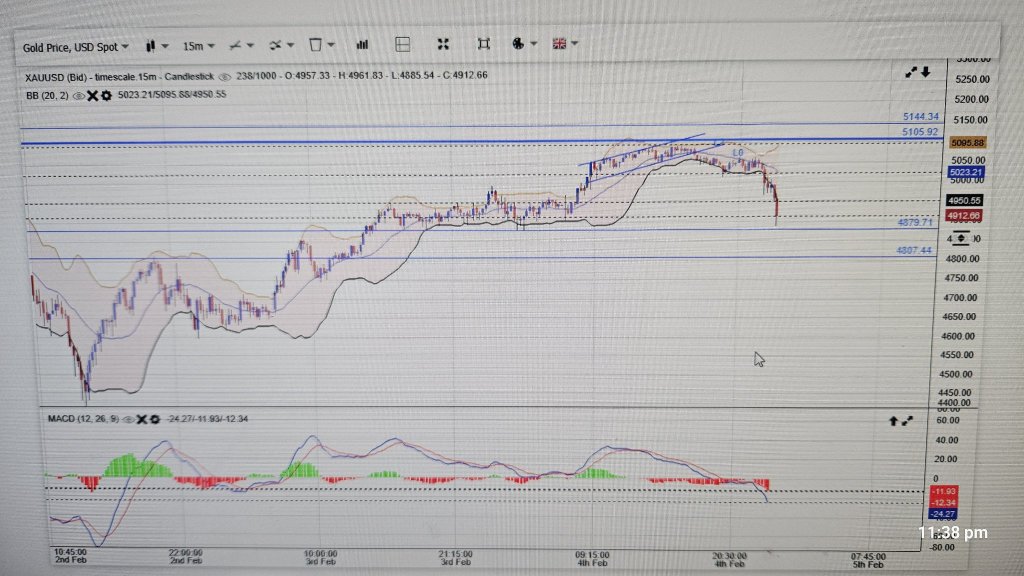Open MACD (12, 26, 9) settings gear
The width and height of the screenshot is (1024, 576).
pyautogui.click(x=155, y=419)
